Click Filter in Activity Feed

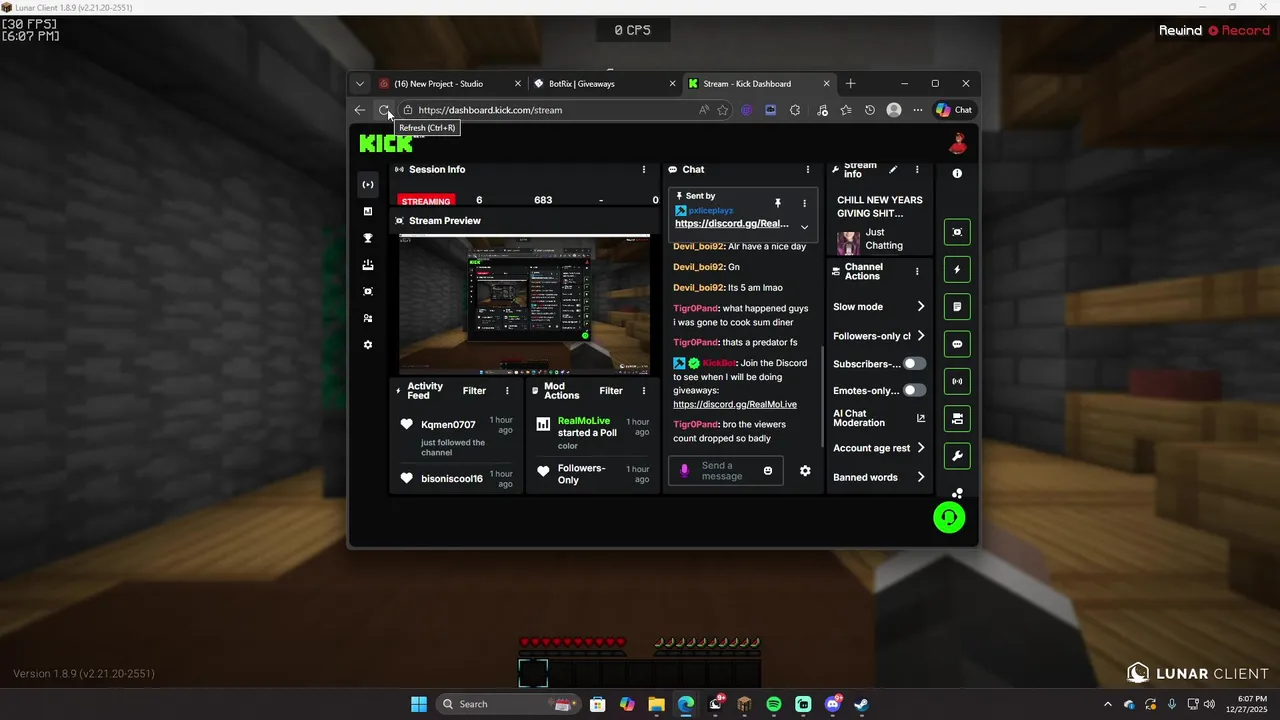pyautogui.click(x=474, y=391)
